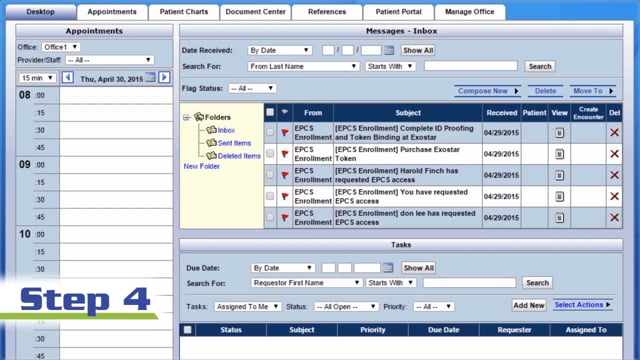The height and width of the screenshot is (360, 640).
Task: Click Compose New
Action: click(x=488, y=91)
